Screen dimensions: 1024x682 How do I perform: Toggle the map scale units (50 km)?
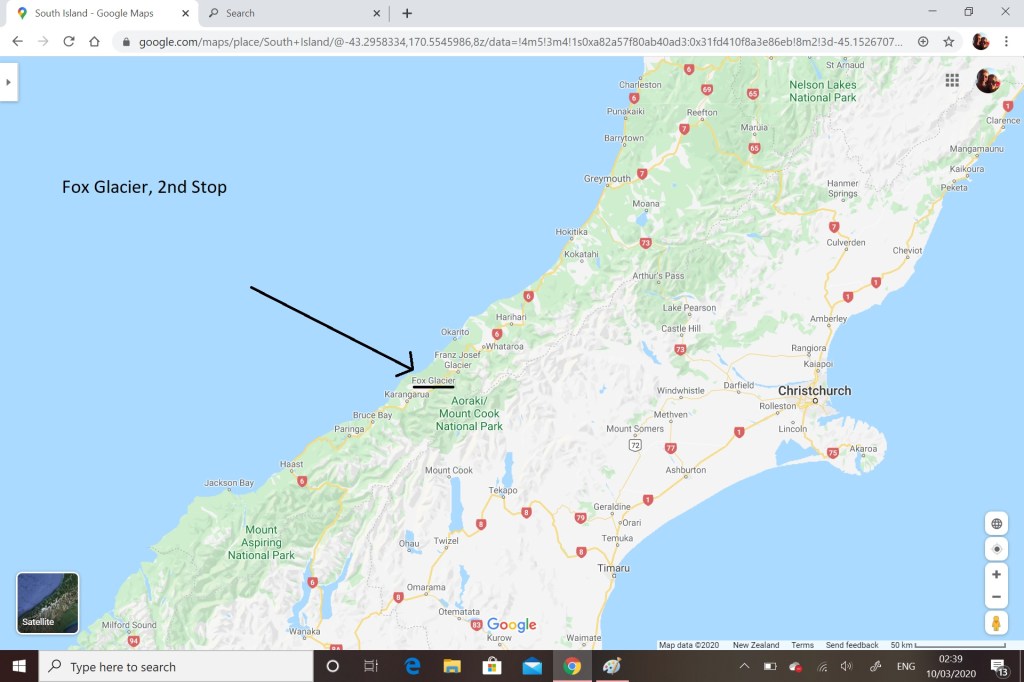click(x=945, y=645)
